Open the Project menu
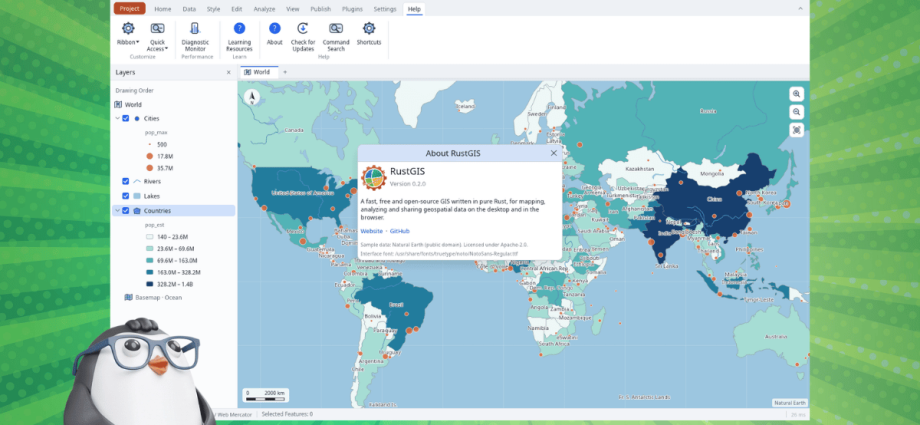The width and height of the screenshot is (920, 425). pyautogui.click(x=129, y=9)
